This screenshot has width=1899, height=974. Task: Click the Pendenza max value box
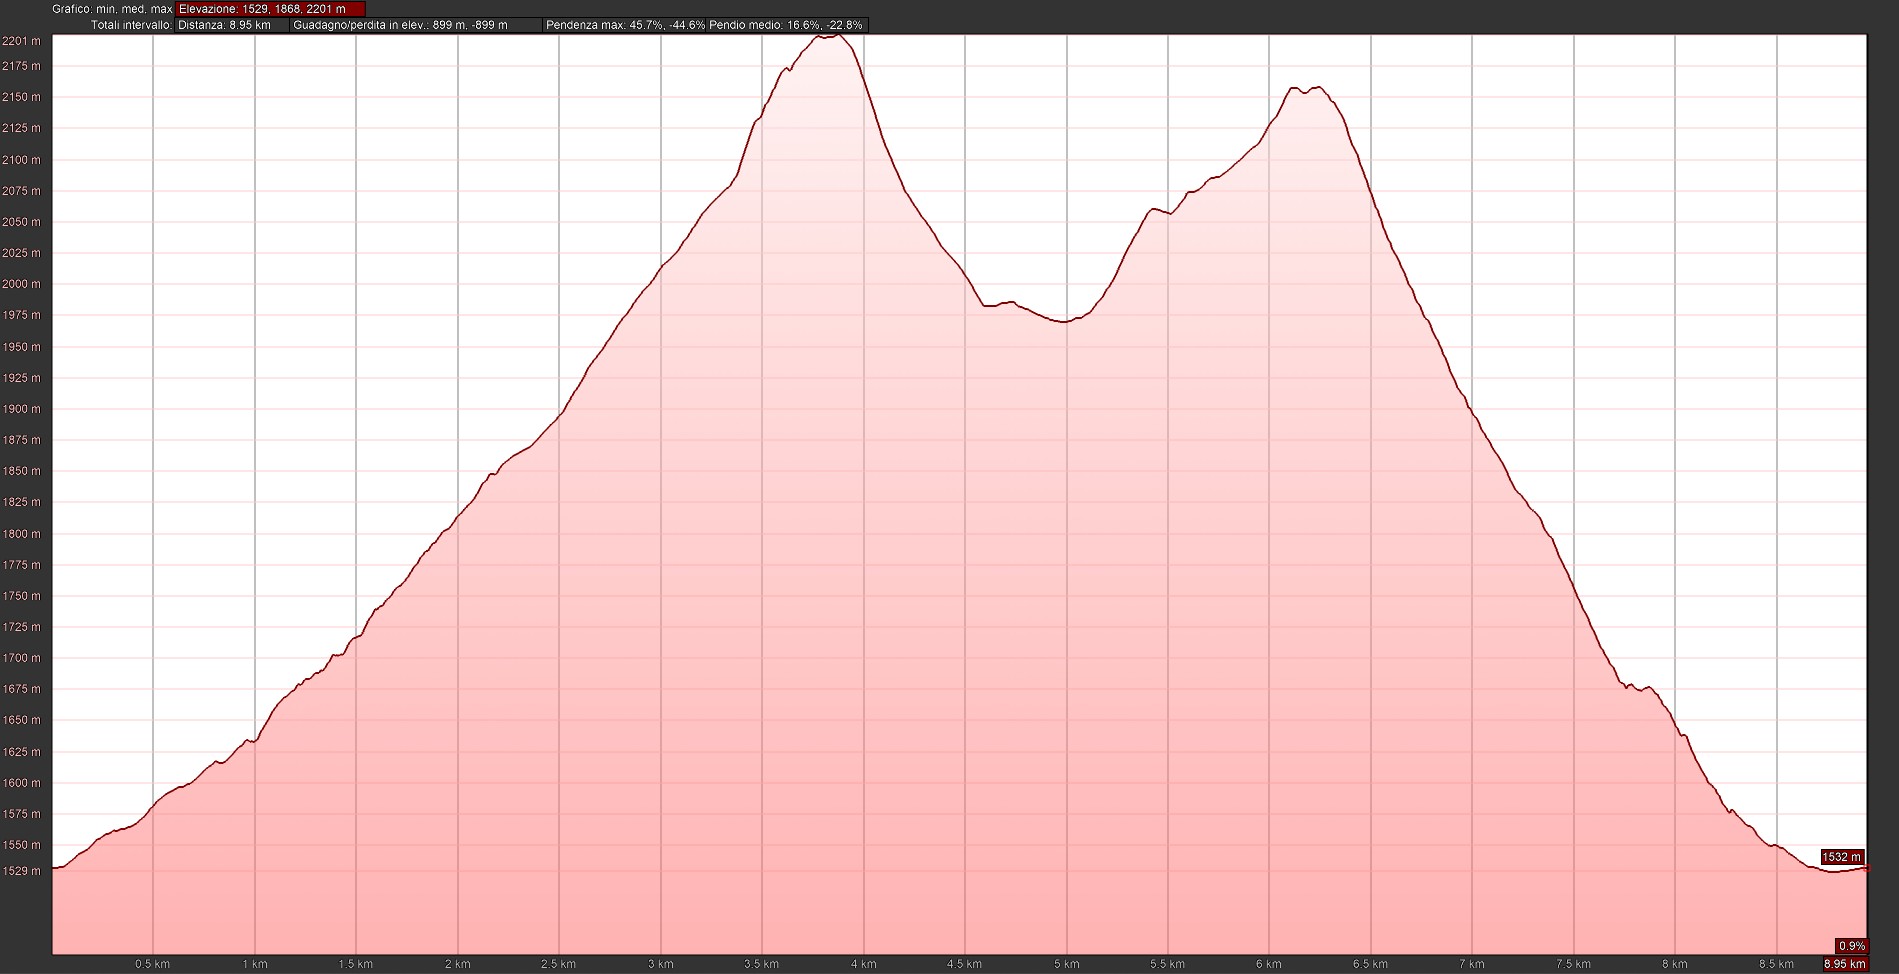point(624,25)
